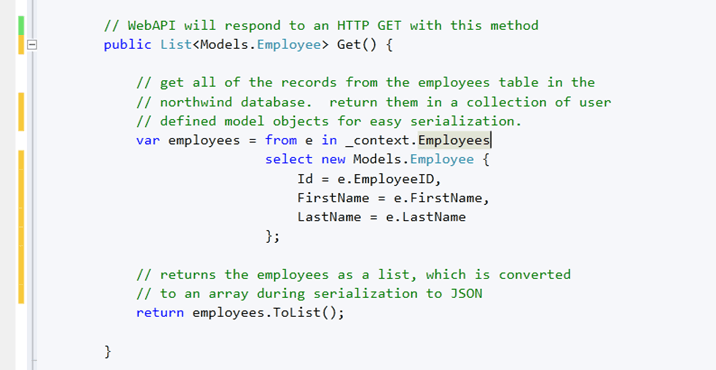Screen dimensions: 716x370
Task: Click 'Employee' in 'new Models.Employee'
Action: [442, 159]
